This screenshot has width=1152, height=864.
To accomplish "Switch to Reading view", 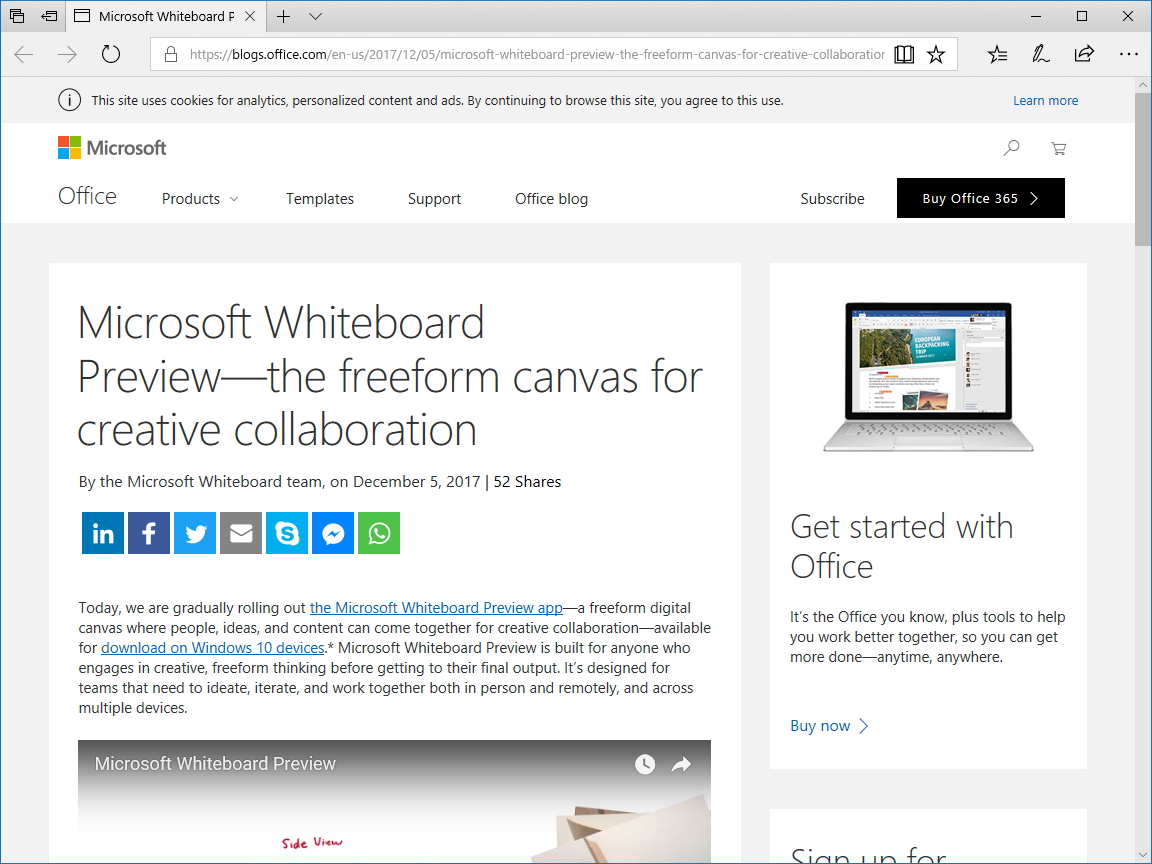I will [x=904, y=54].
